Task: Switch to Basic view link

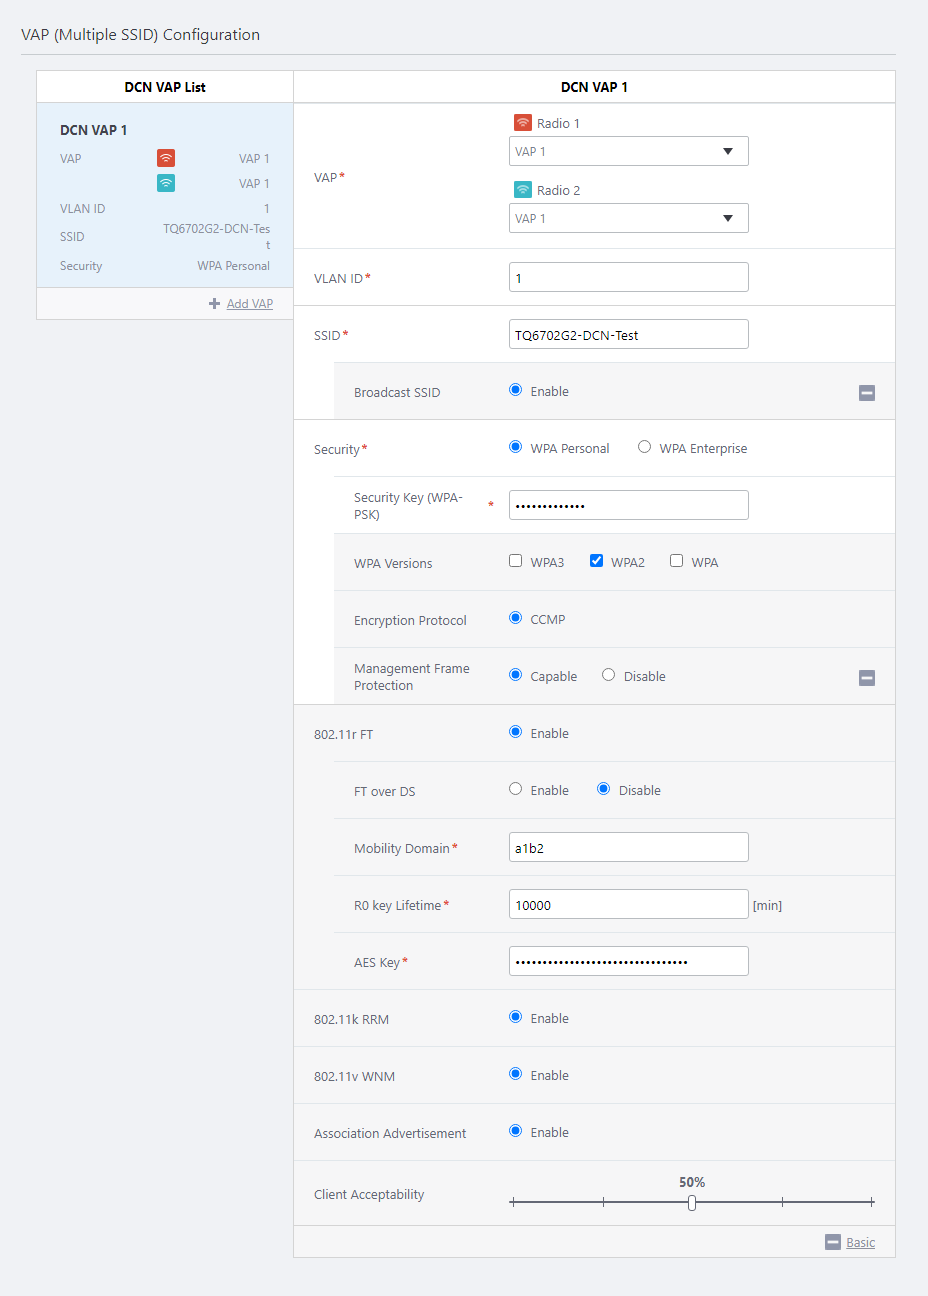Action: (860, 1242)
